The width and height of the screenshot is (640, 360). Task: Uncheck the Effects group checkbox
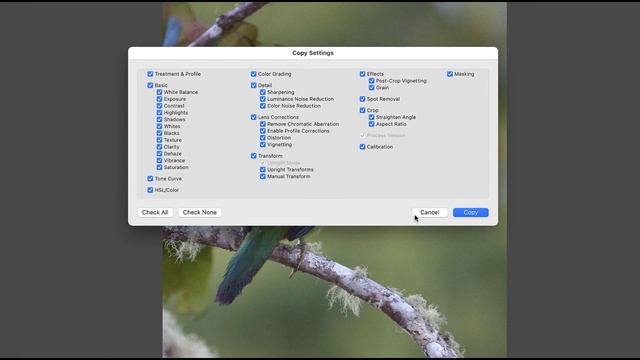[x=362, y=74]
